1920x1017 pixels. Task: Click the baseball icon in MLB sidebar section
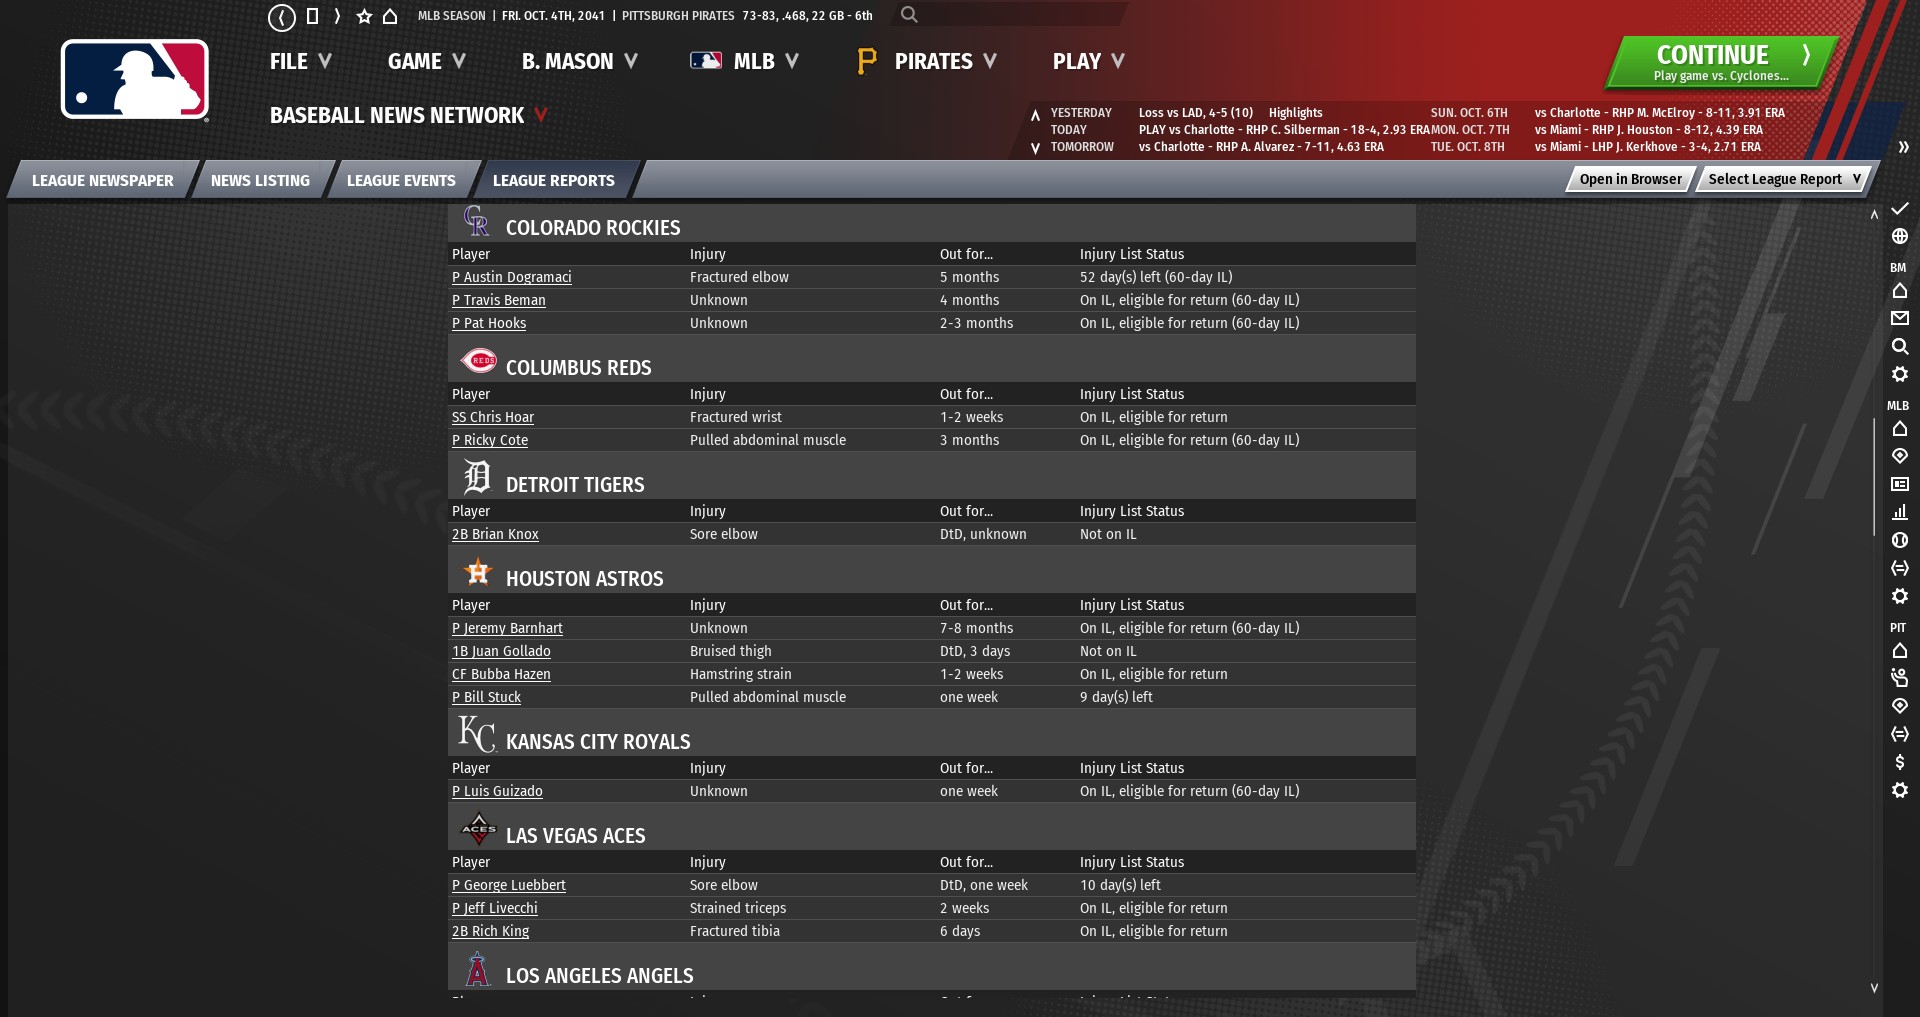1900,540
